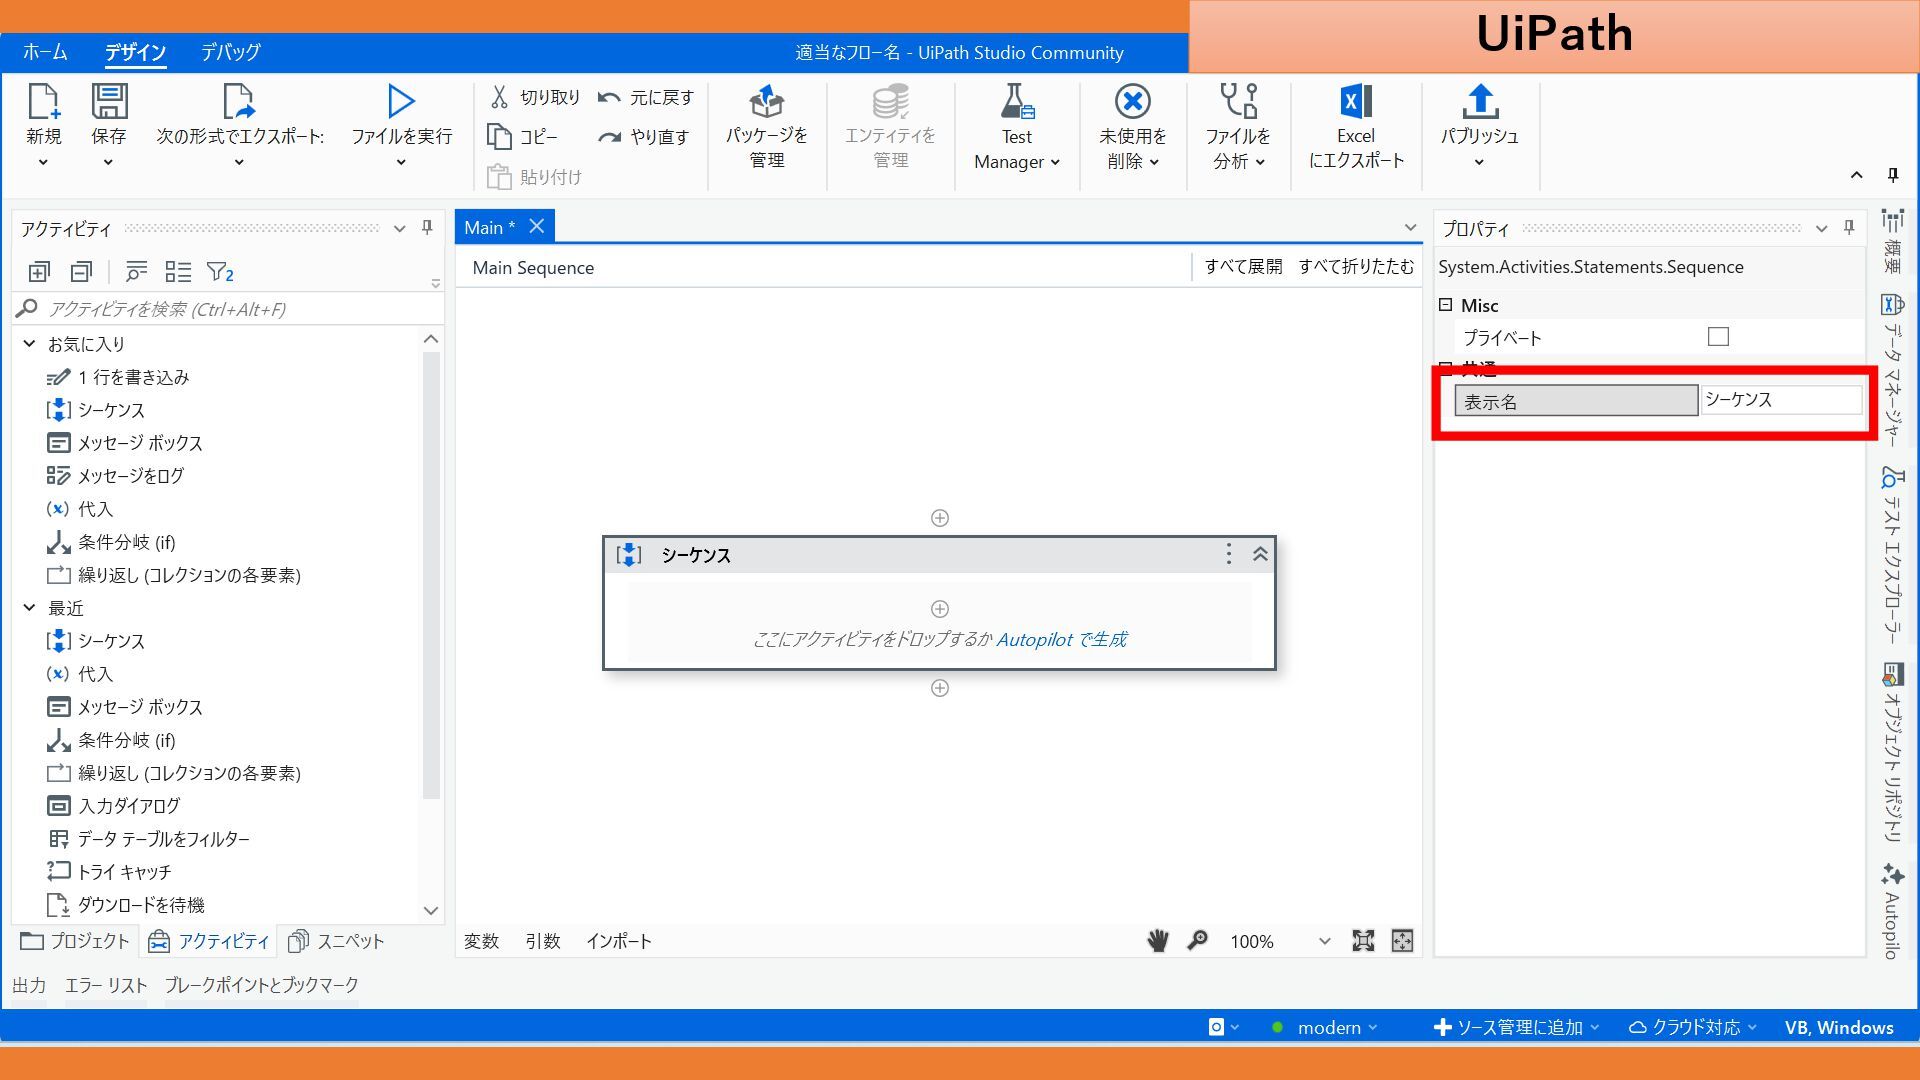Toggle the activity filter funnel icon
This screenshot has height=1080, width=1920.
pyautogui.click(x=218, y=272)
